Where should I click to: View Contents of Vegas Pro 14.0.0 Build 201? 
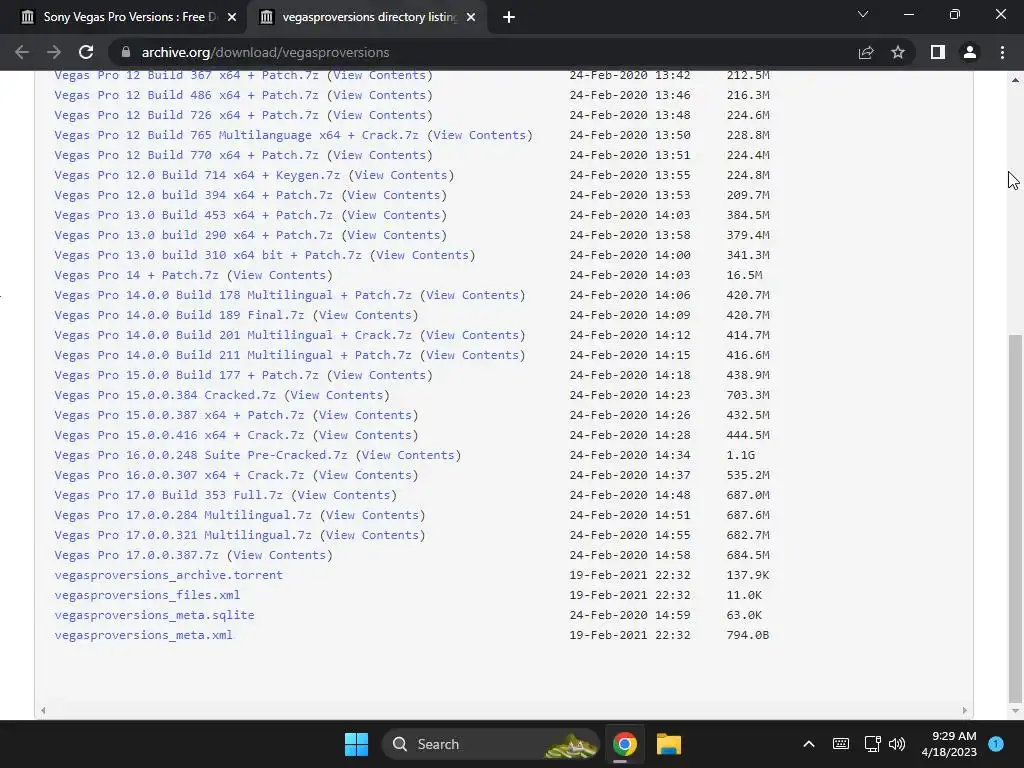473,335
